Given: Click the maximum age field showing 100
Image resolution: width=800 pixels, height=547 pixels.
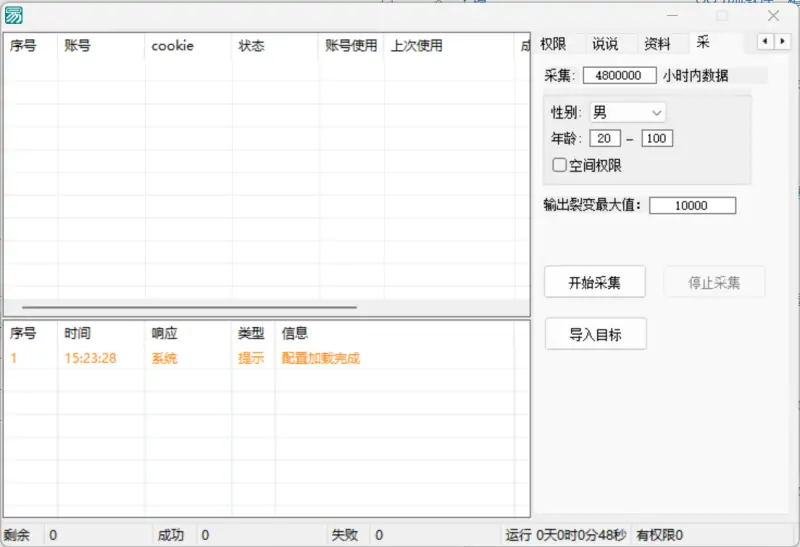Looking at the screenshot, I should (657, 139).
